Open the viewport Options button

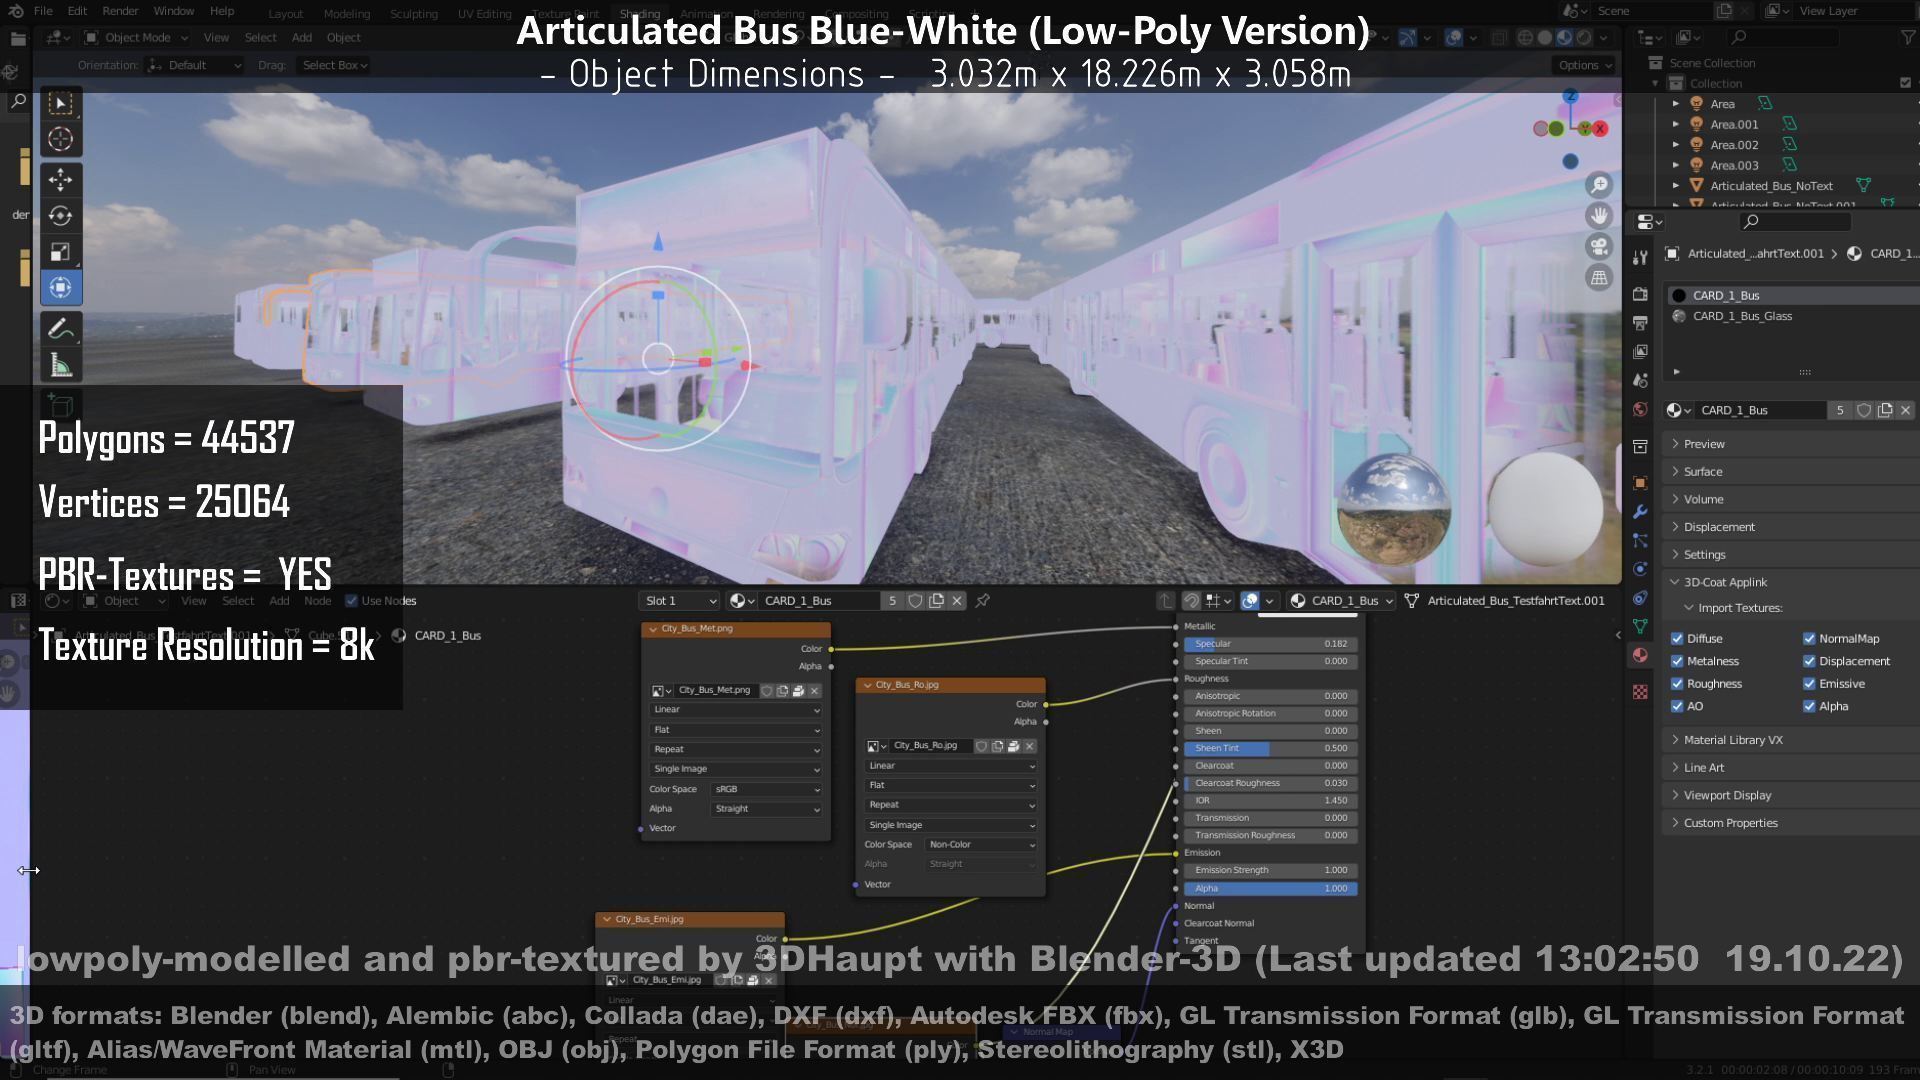(1585, 65)
